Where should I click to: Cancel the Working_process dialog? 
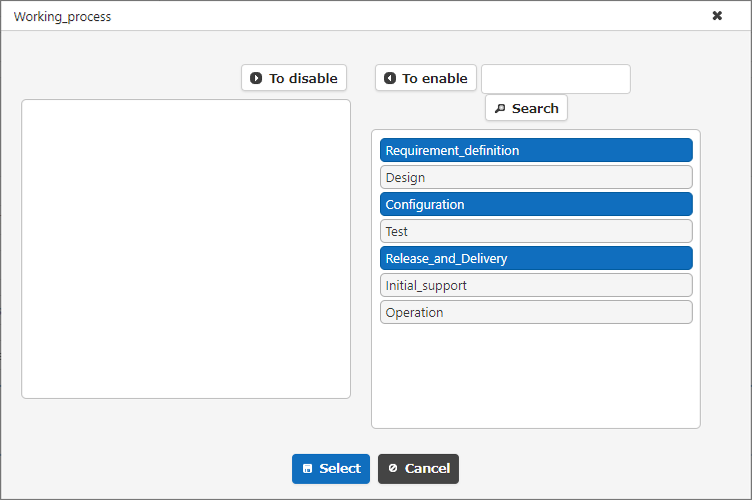(418, 468)
